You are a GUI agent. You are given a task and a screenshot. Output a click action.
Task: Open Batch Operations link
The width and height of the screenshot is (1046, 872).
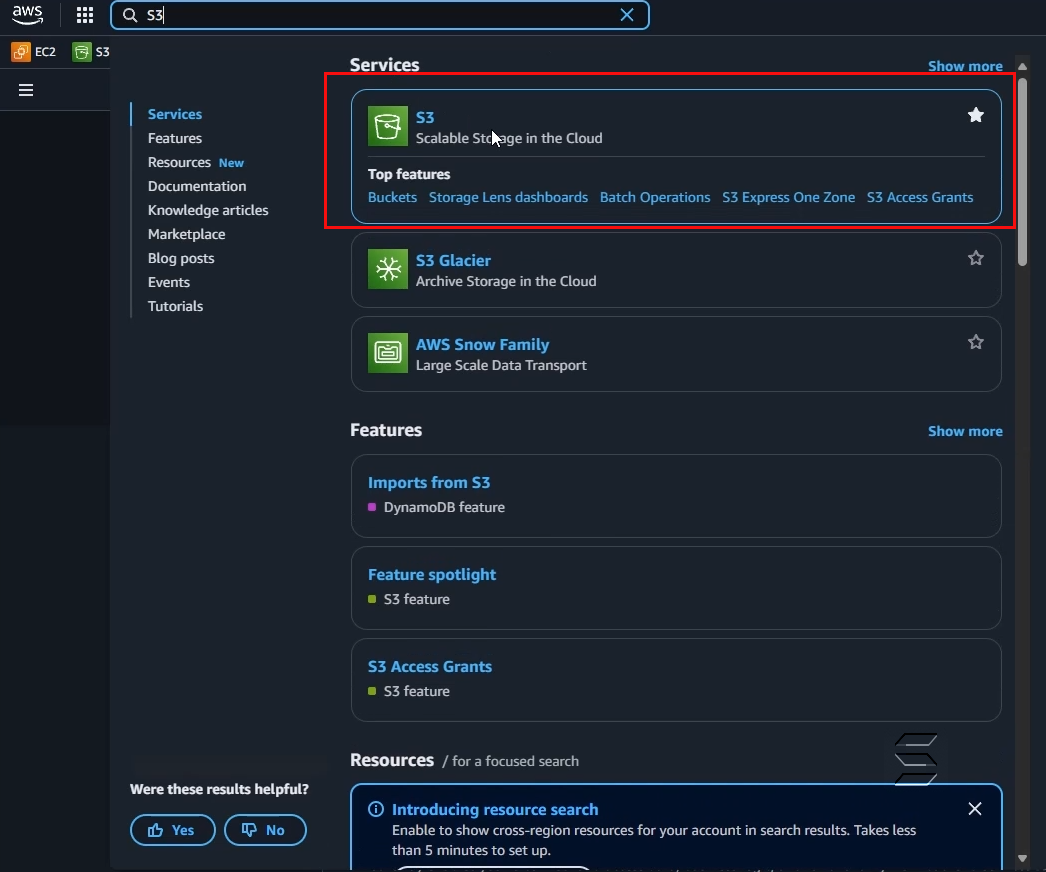pyautogui.click(x=655, y=197)
